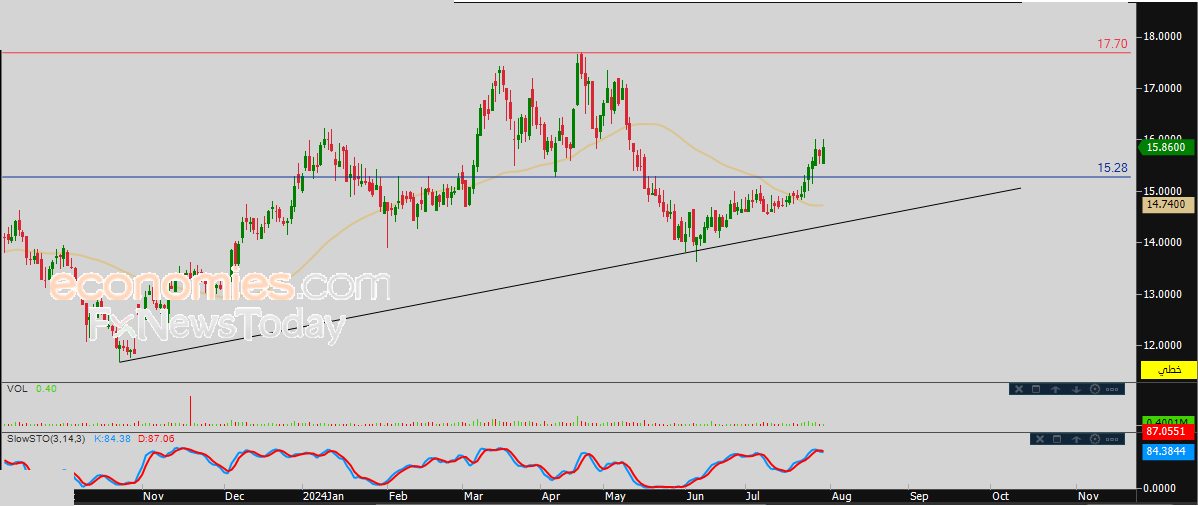Close the VOL indicator panel
Screen dimensions: 1198x506
(x=1018, y=389)
